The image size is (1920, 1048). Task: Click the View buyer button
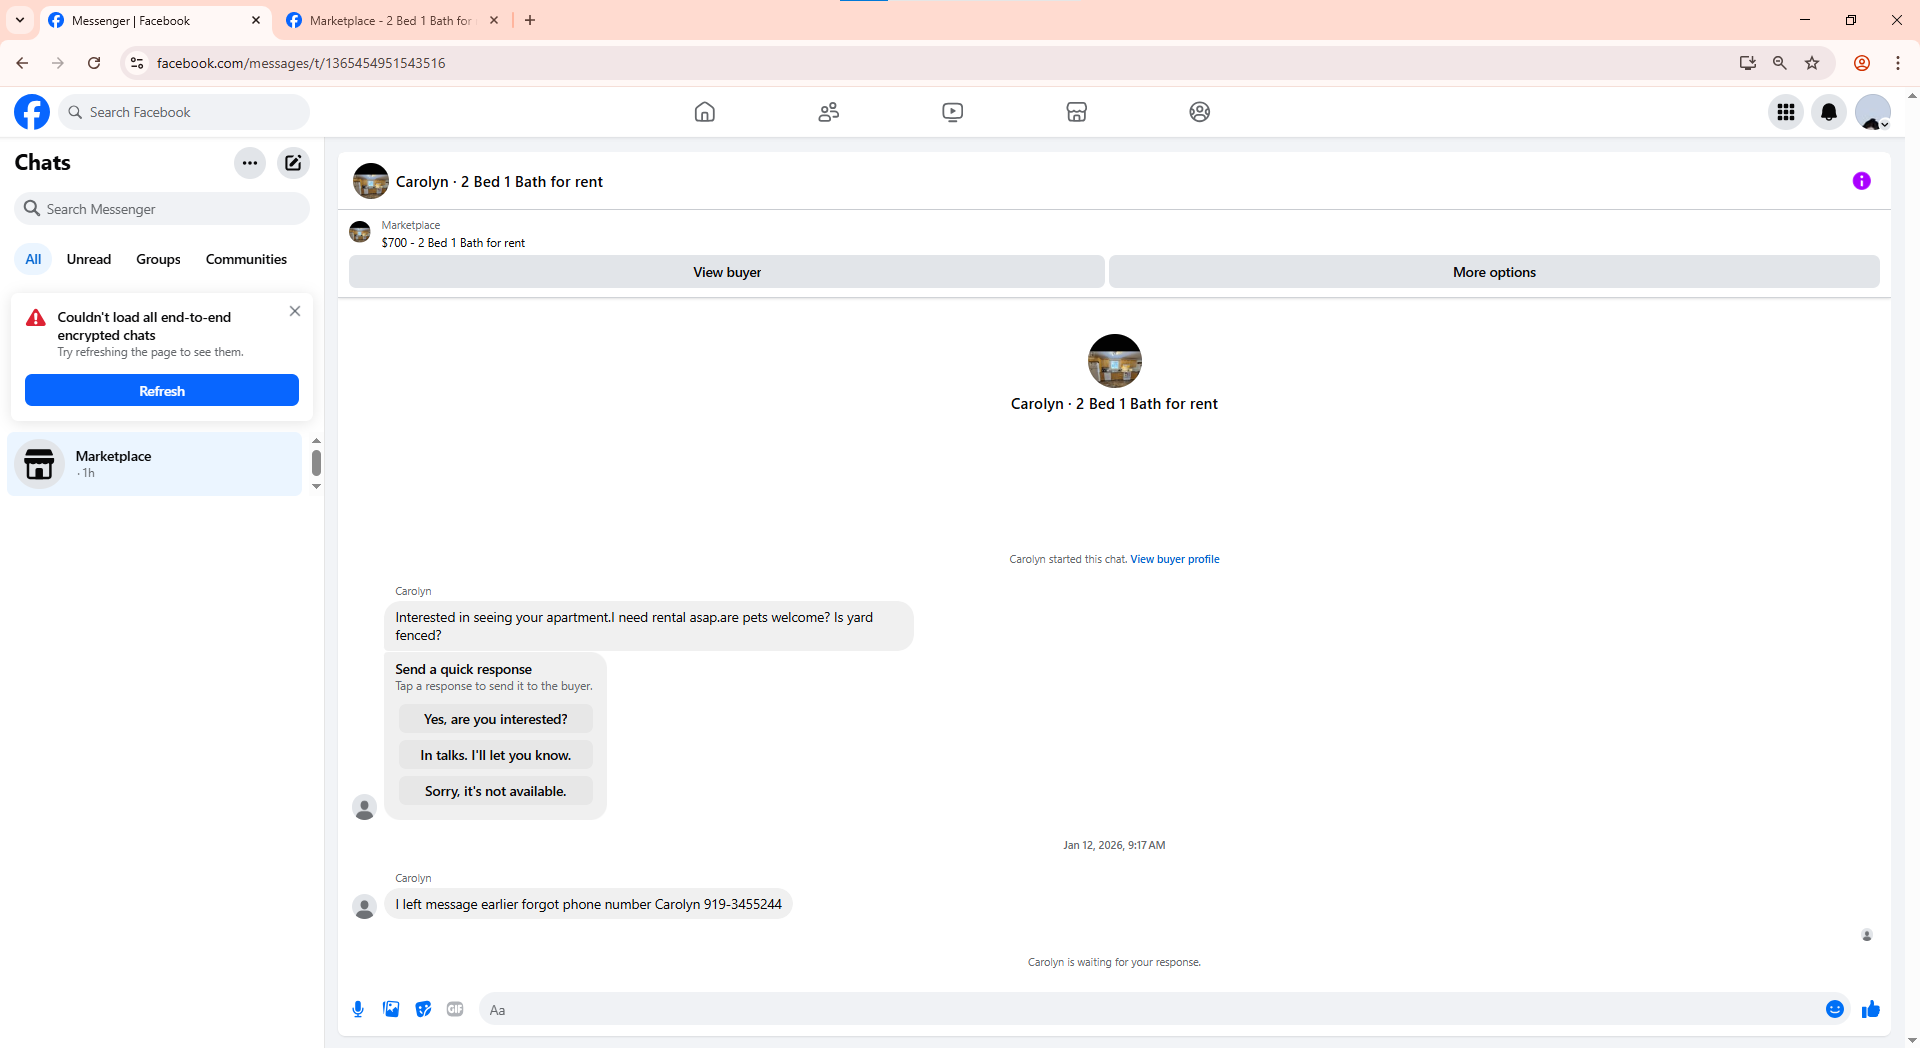[x=727, y=272]
